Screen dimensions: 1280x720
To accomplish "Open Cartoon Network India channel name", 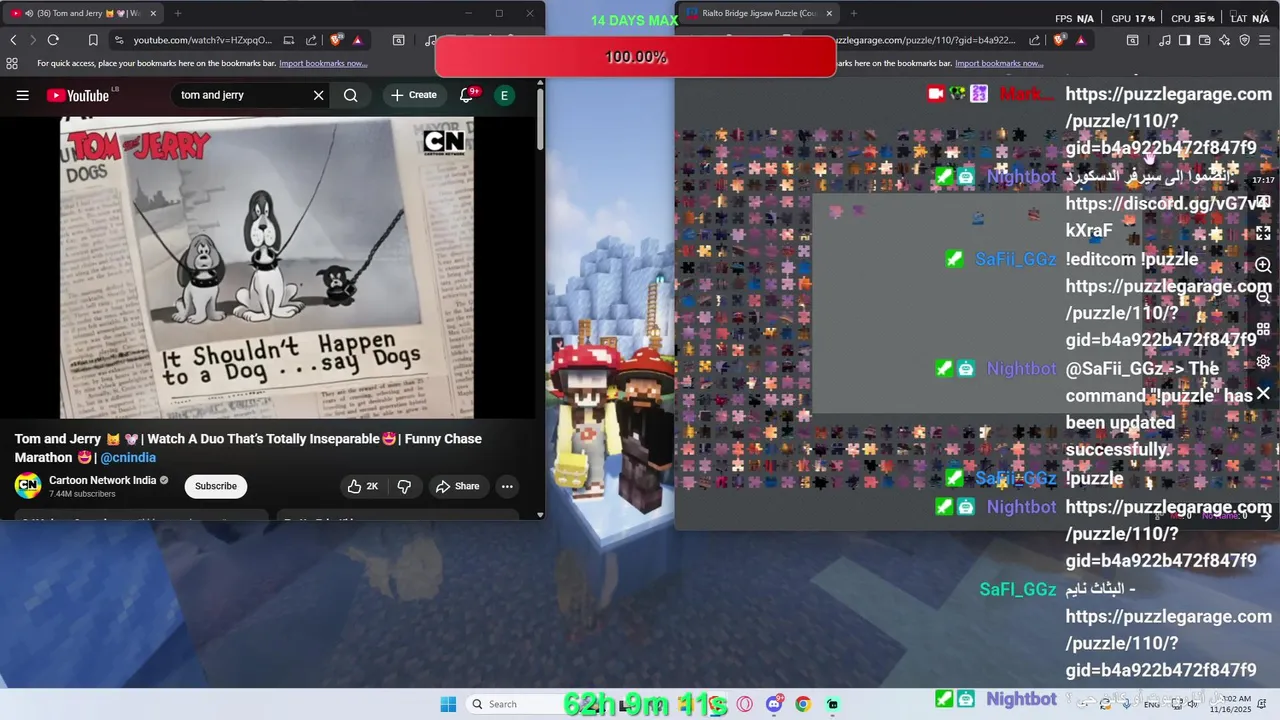I will point(103,480).
